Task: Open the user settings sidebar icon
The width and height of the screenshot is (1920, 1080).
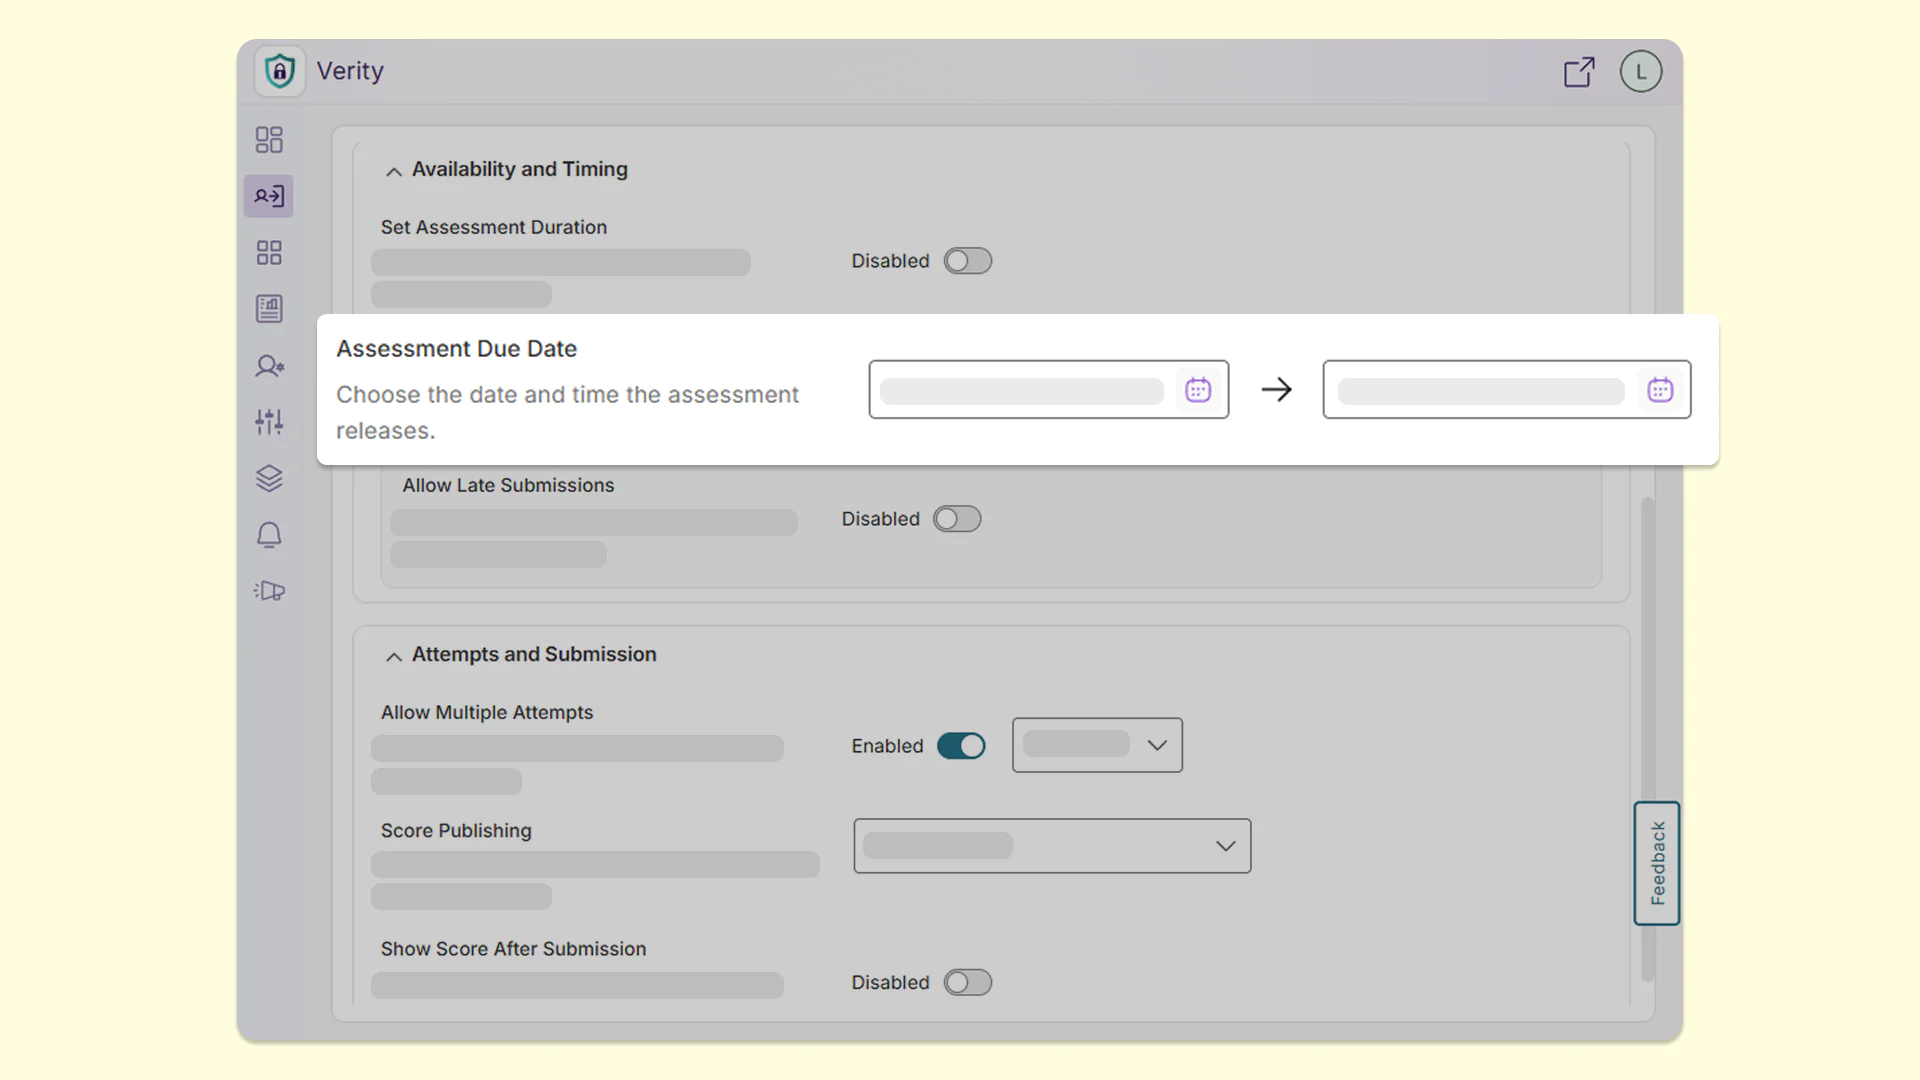Action: [x=269, y=366]
